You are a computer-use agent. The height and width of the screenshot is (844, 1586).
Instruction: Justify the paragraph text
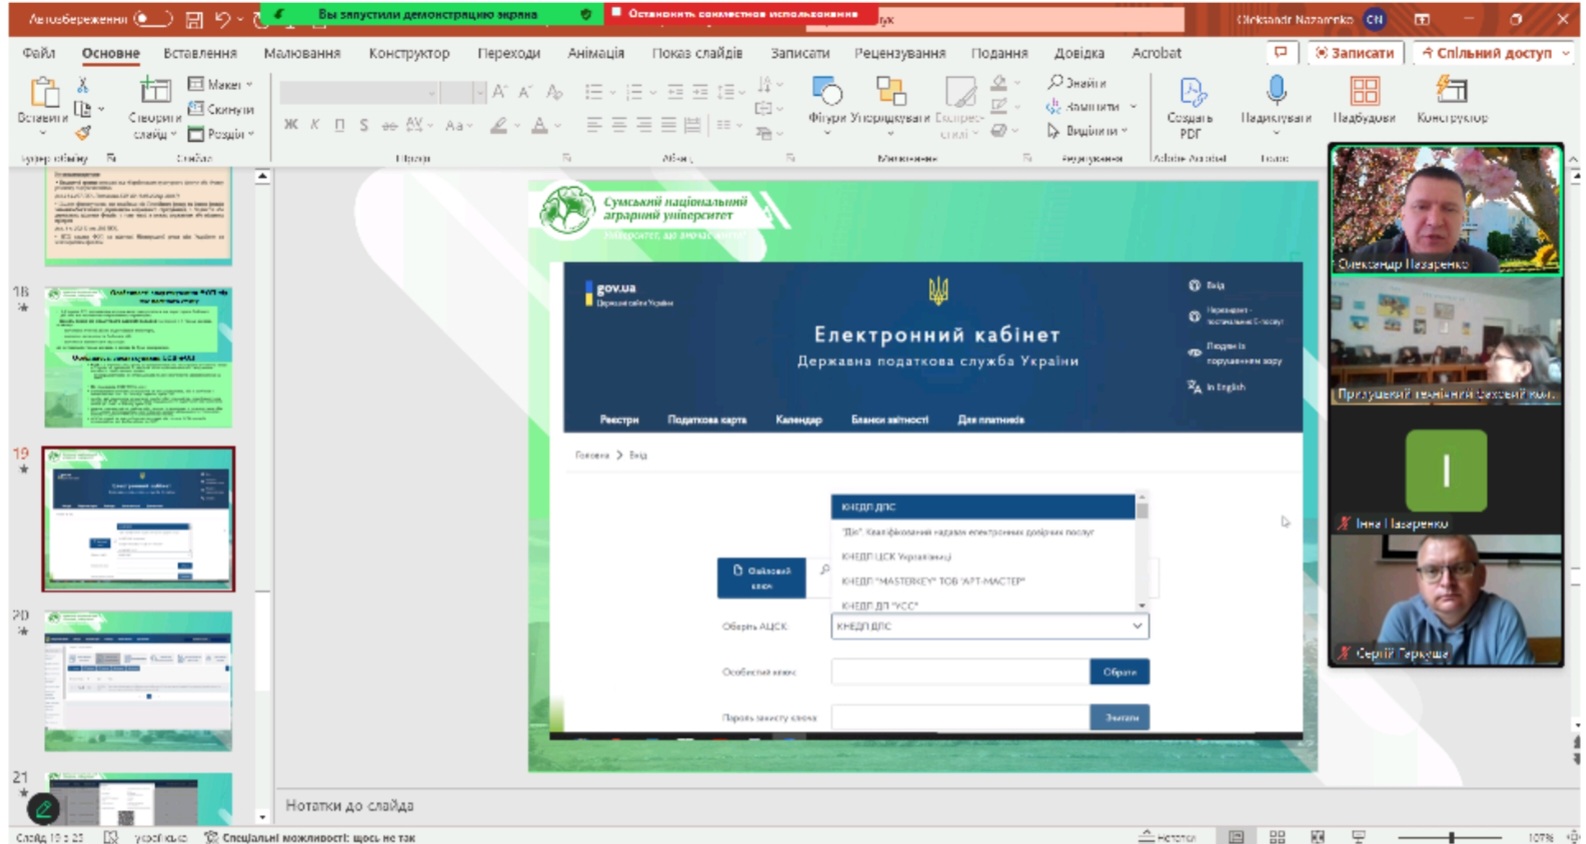(x=669, y=125)
